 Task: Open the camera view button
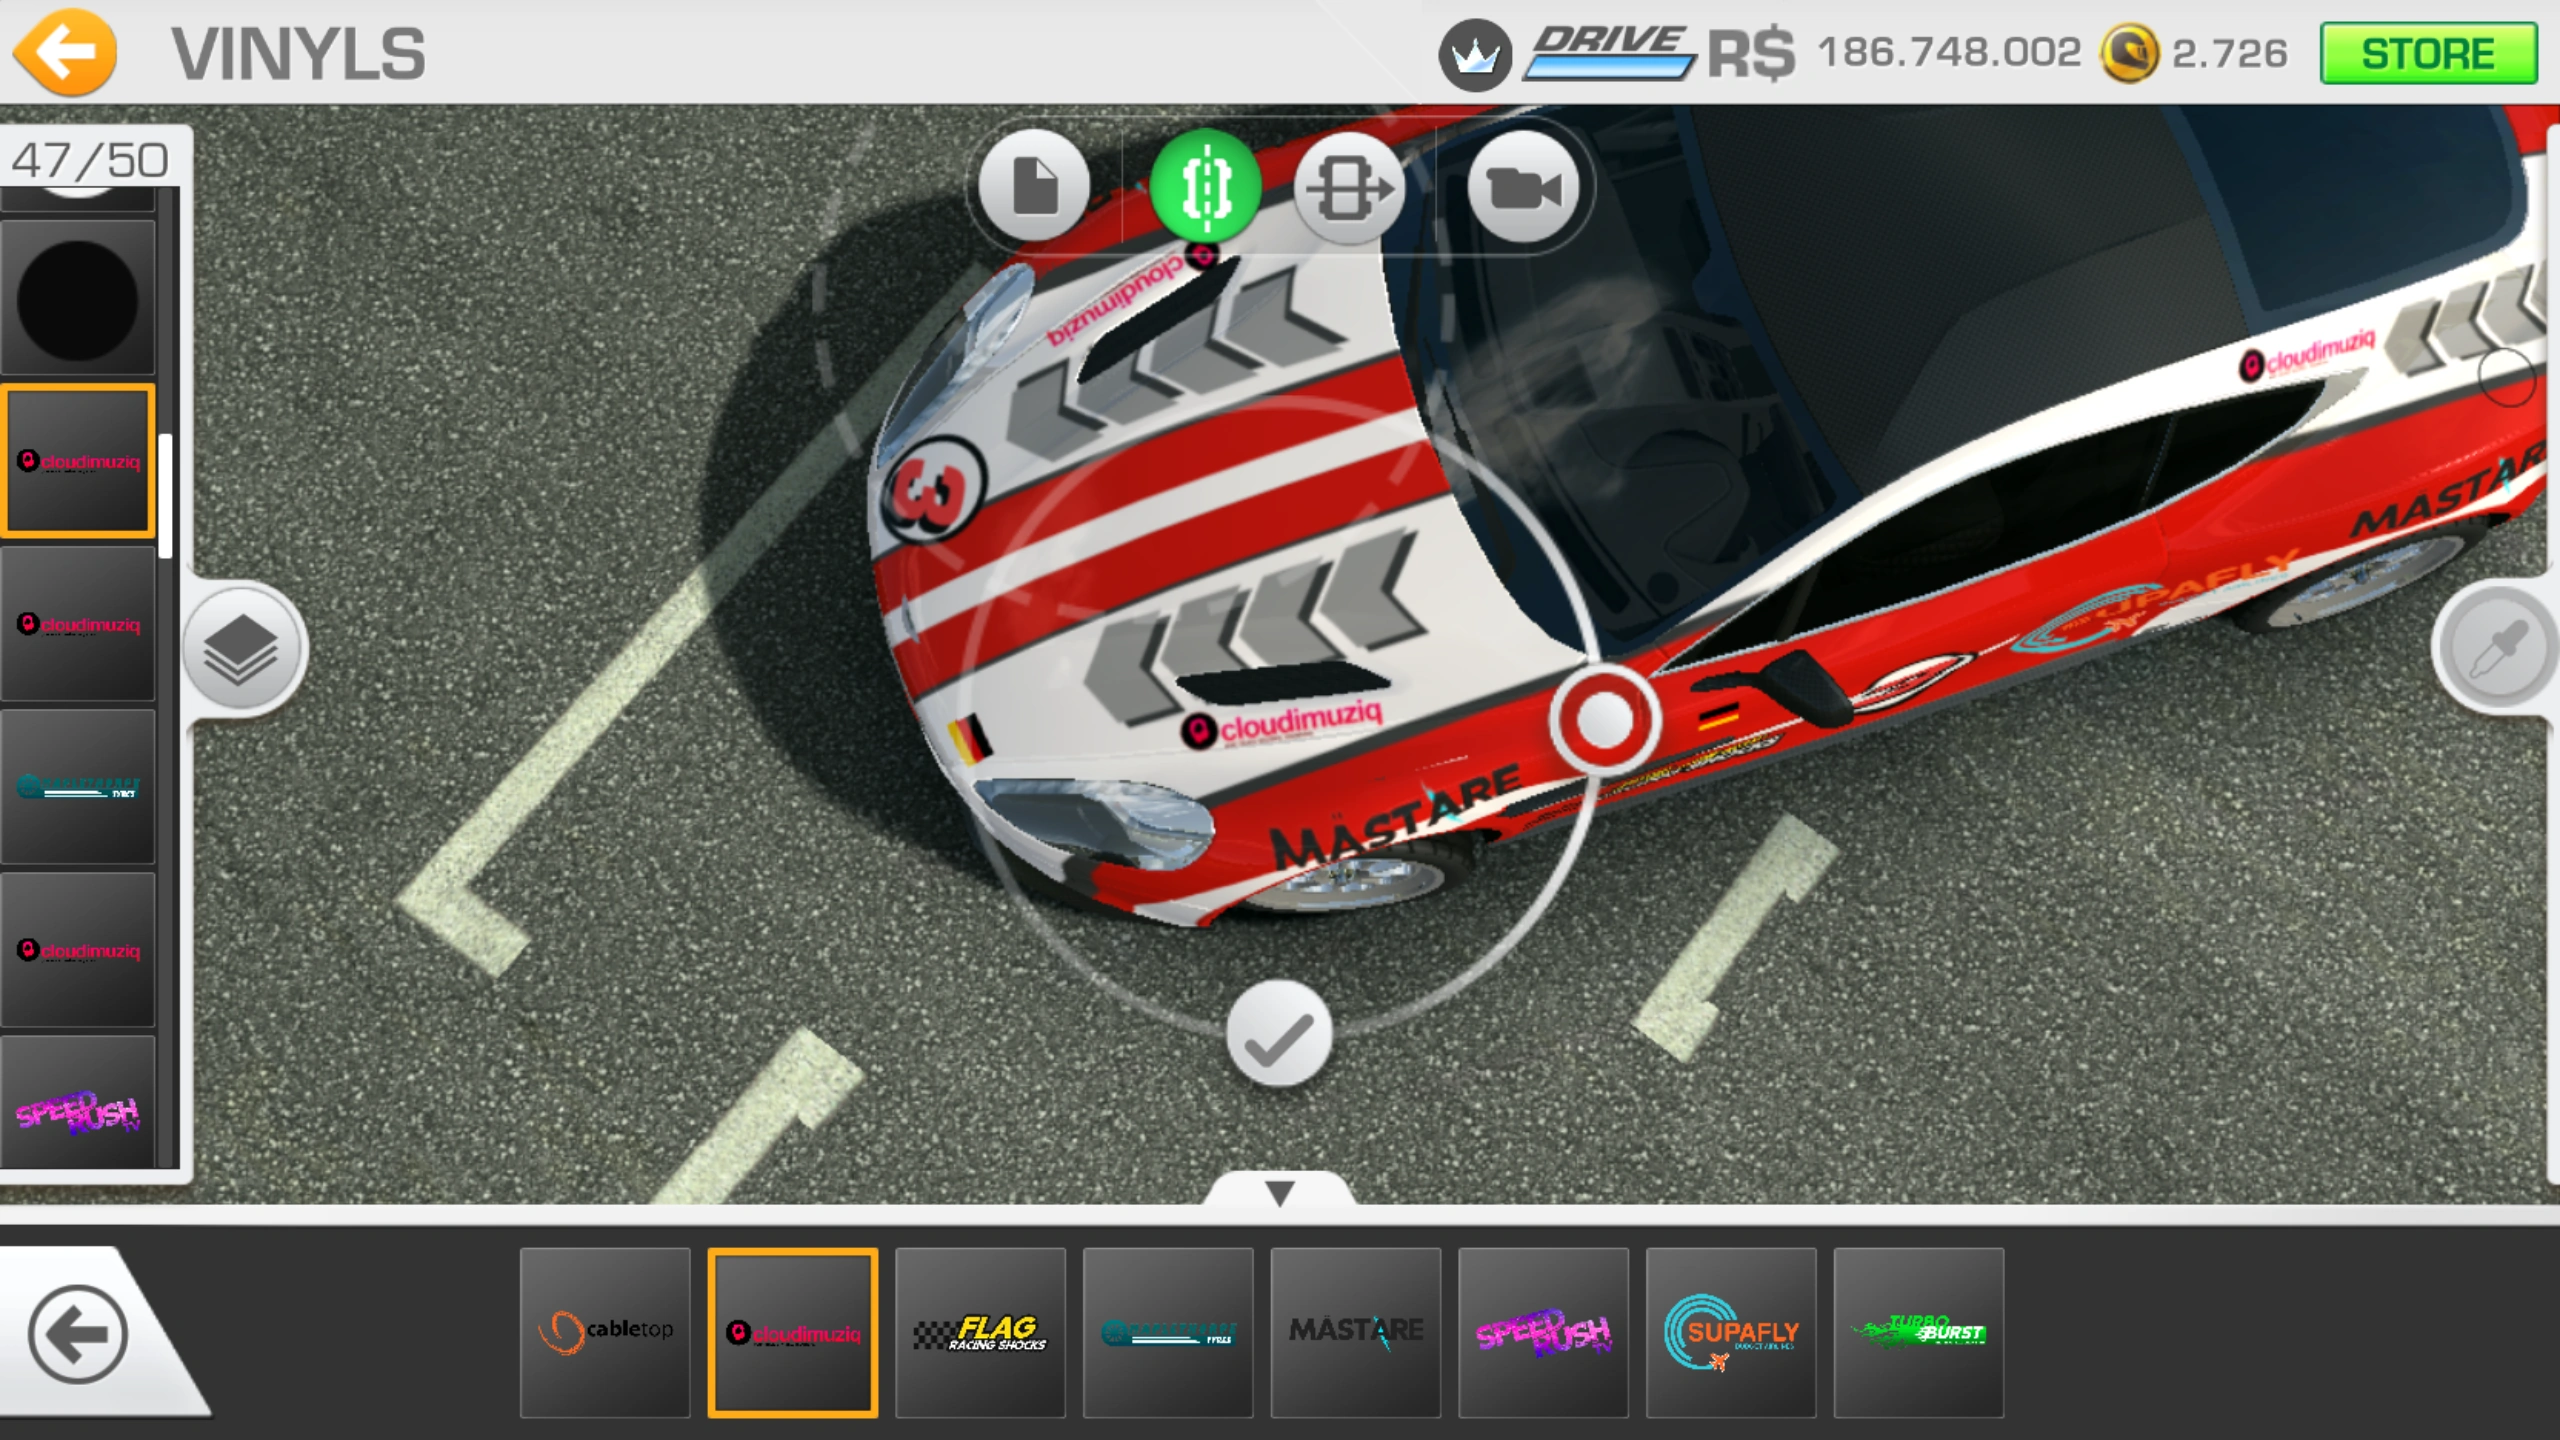pos(1522,188)
